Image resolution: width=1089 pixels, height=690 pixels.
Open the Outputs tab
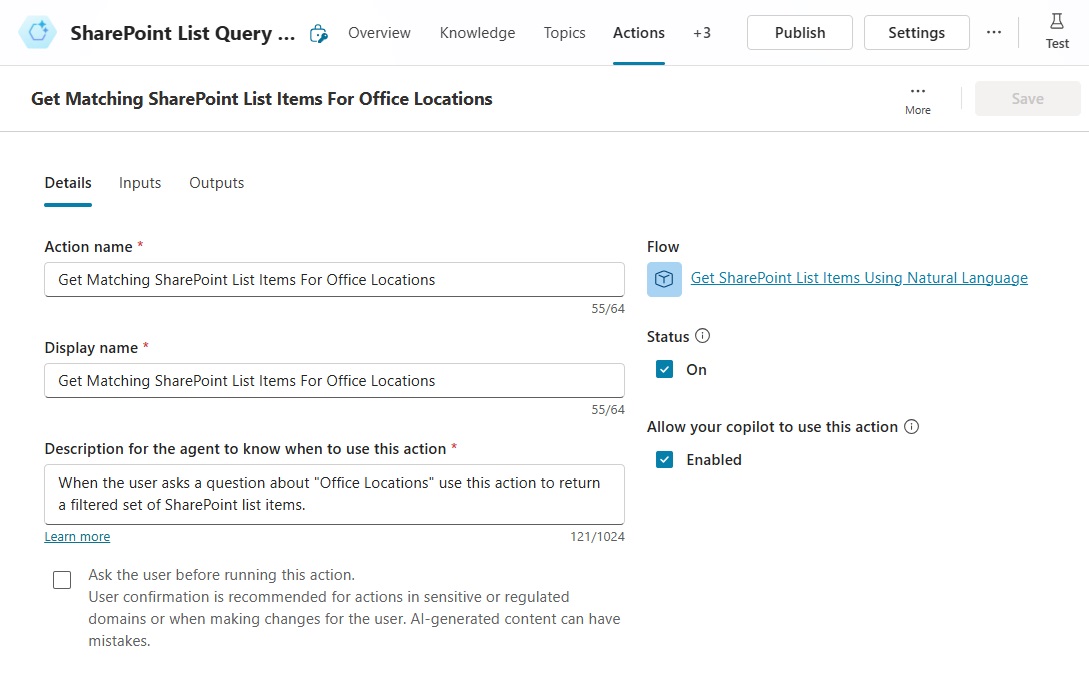pyautogui.click(x=216, y=183)
